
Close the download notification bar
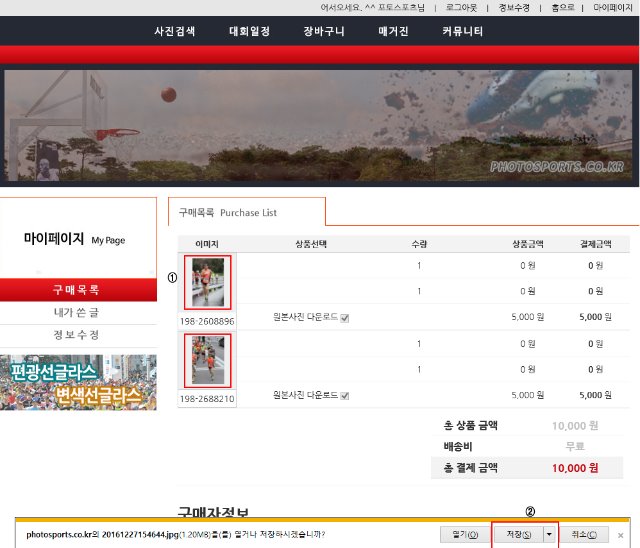(620, 535)
